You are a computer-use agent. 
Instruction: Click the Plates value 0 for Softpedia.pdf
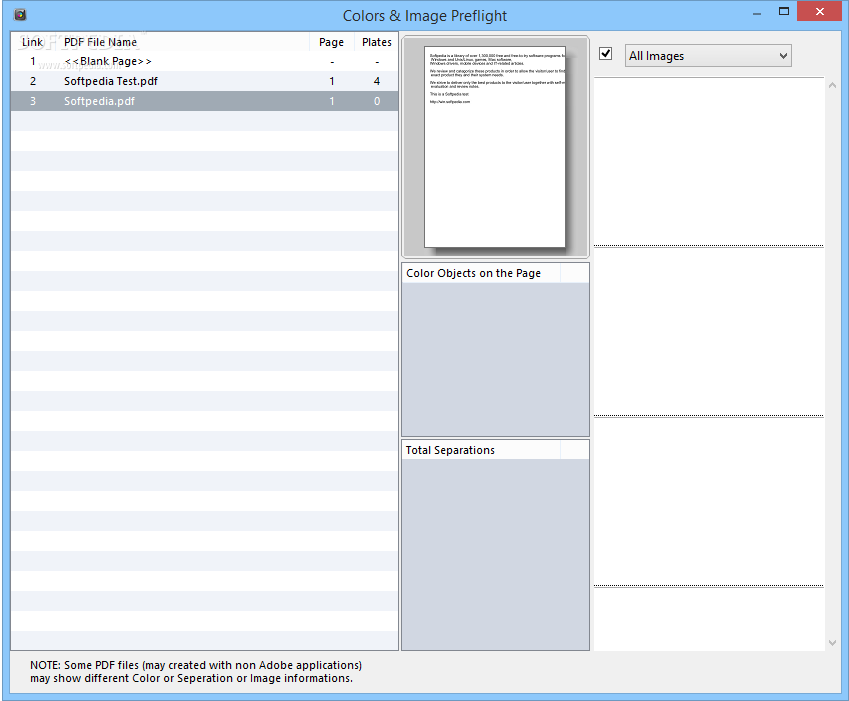point(377,101)
